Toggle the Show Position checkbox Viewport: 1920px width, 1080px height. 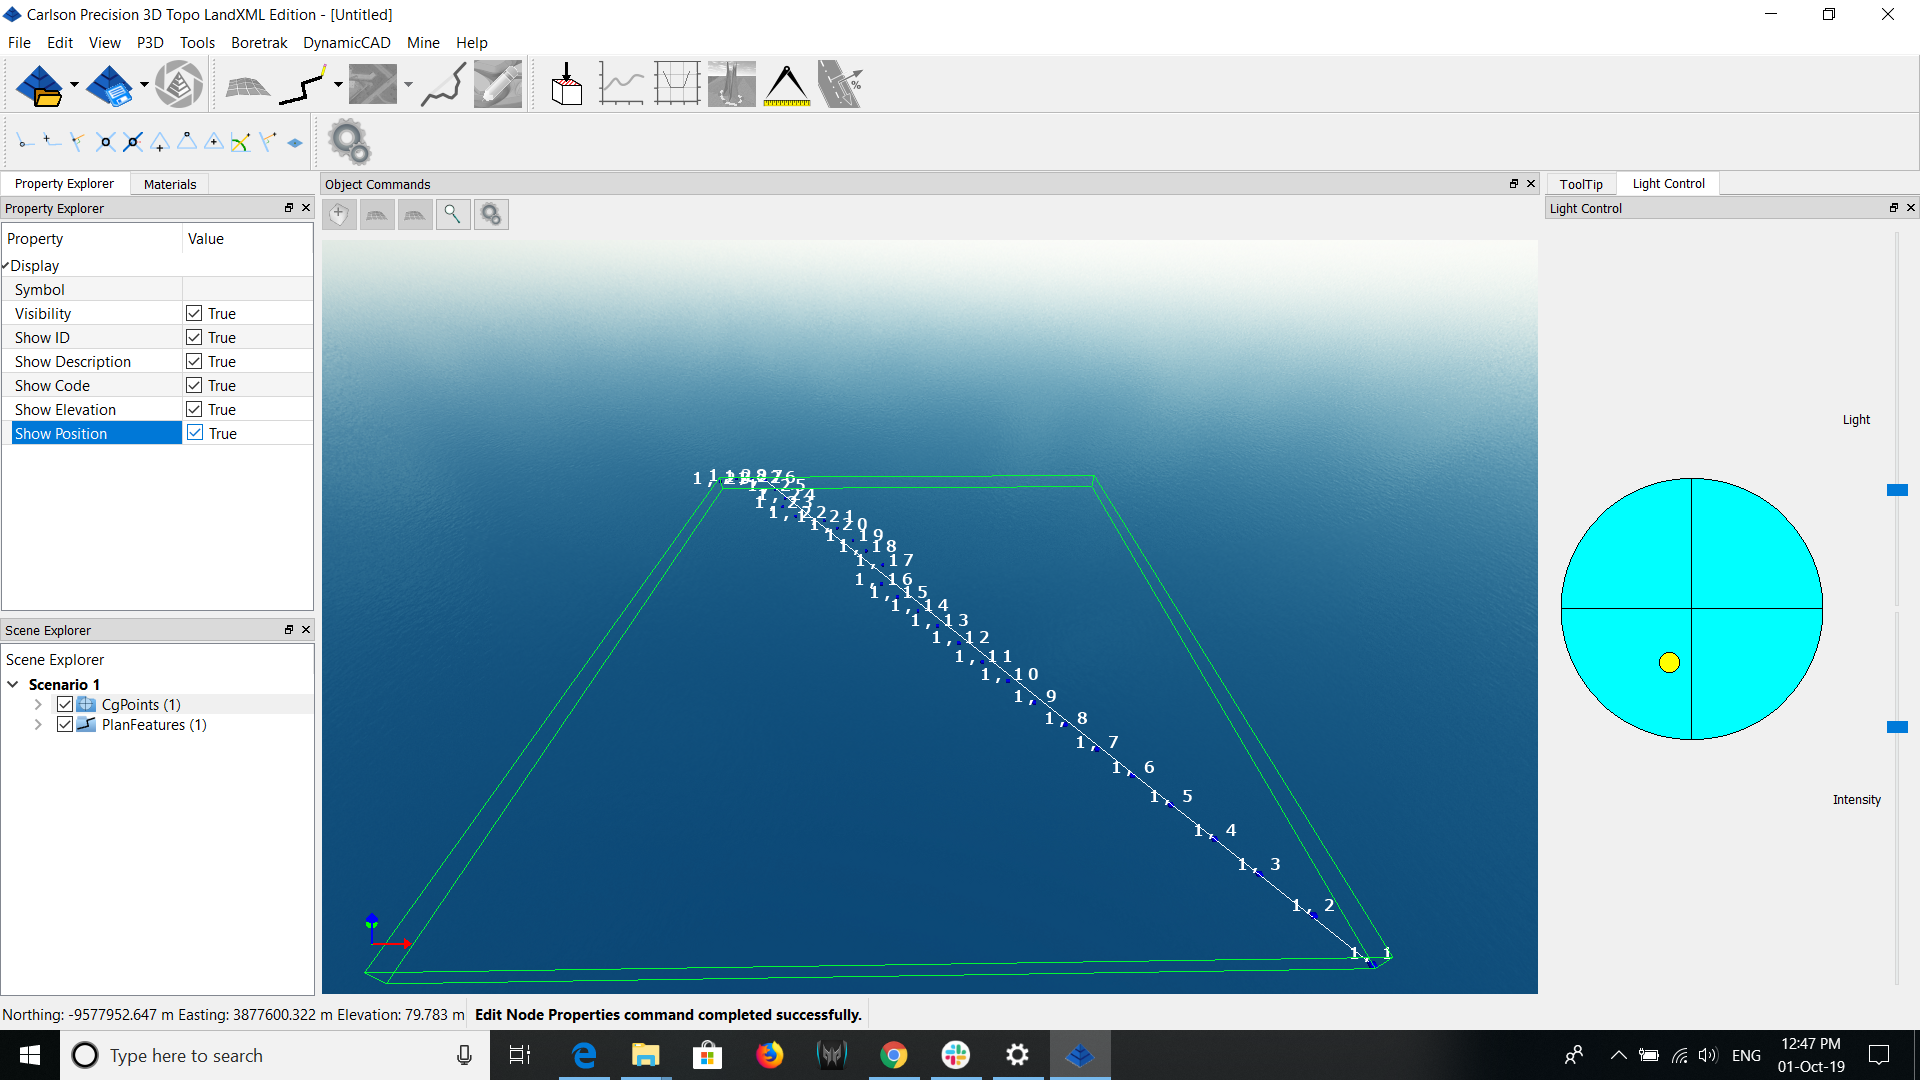point(195,433)
